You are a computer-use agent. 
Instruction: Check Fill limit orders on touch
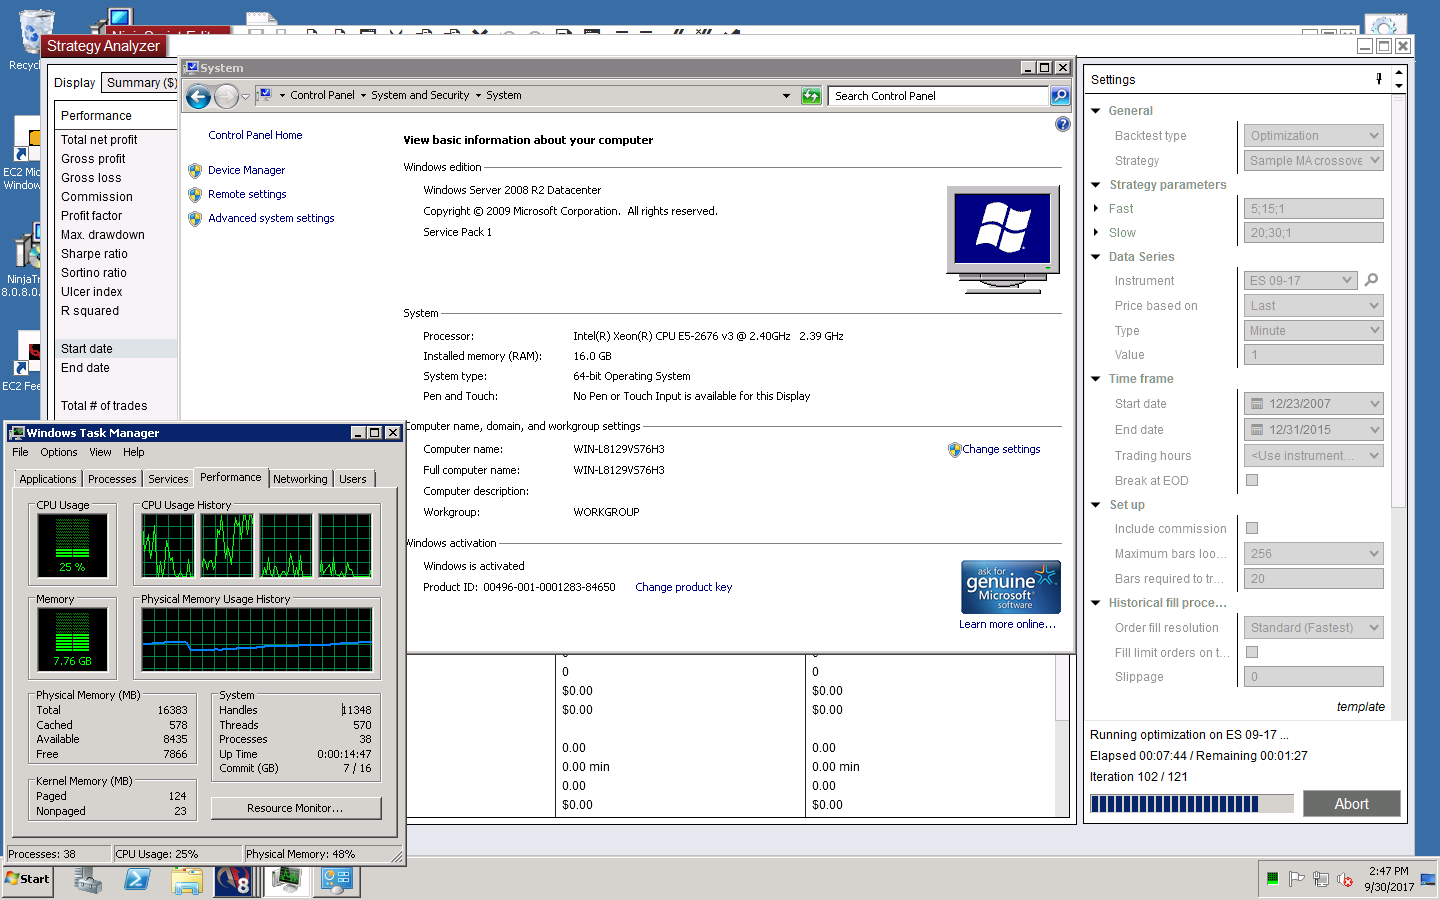coord(1252,652)
